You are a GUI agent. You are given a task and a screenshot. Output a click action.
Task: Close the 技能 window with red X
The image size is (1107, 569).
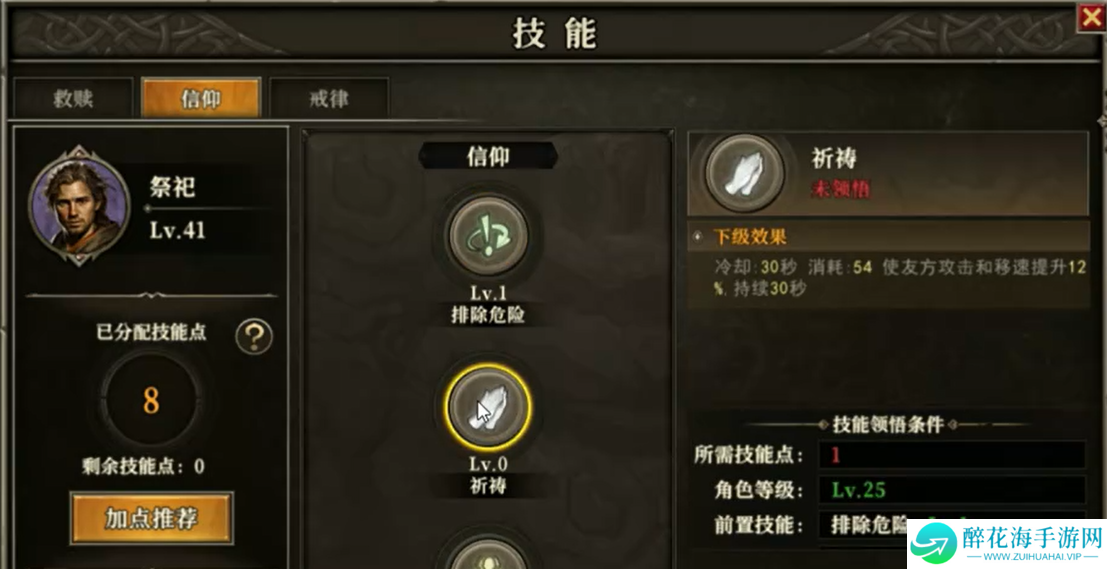point(1091,17)
